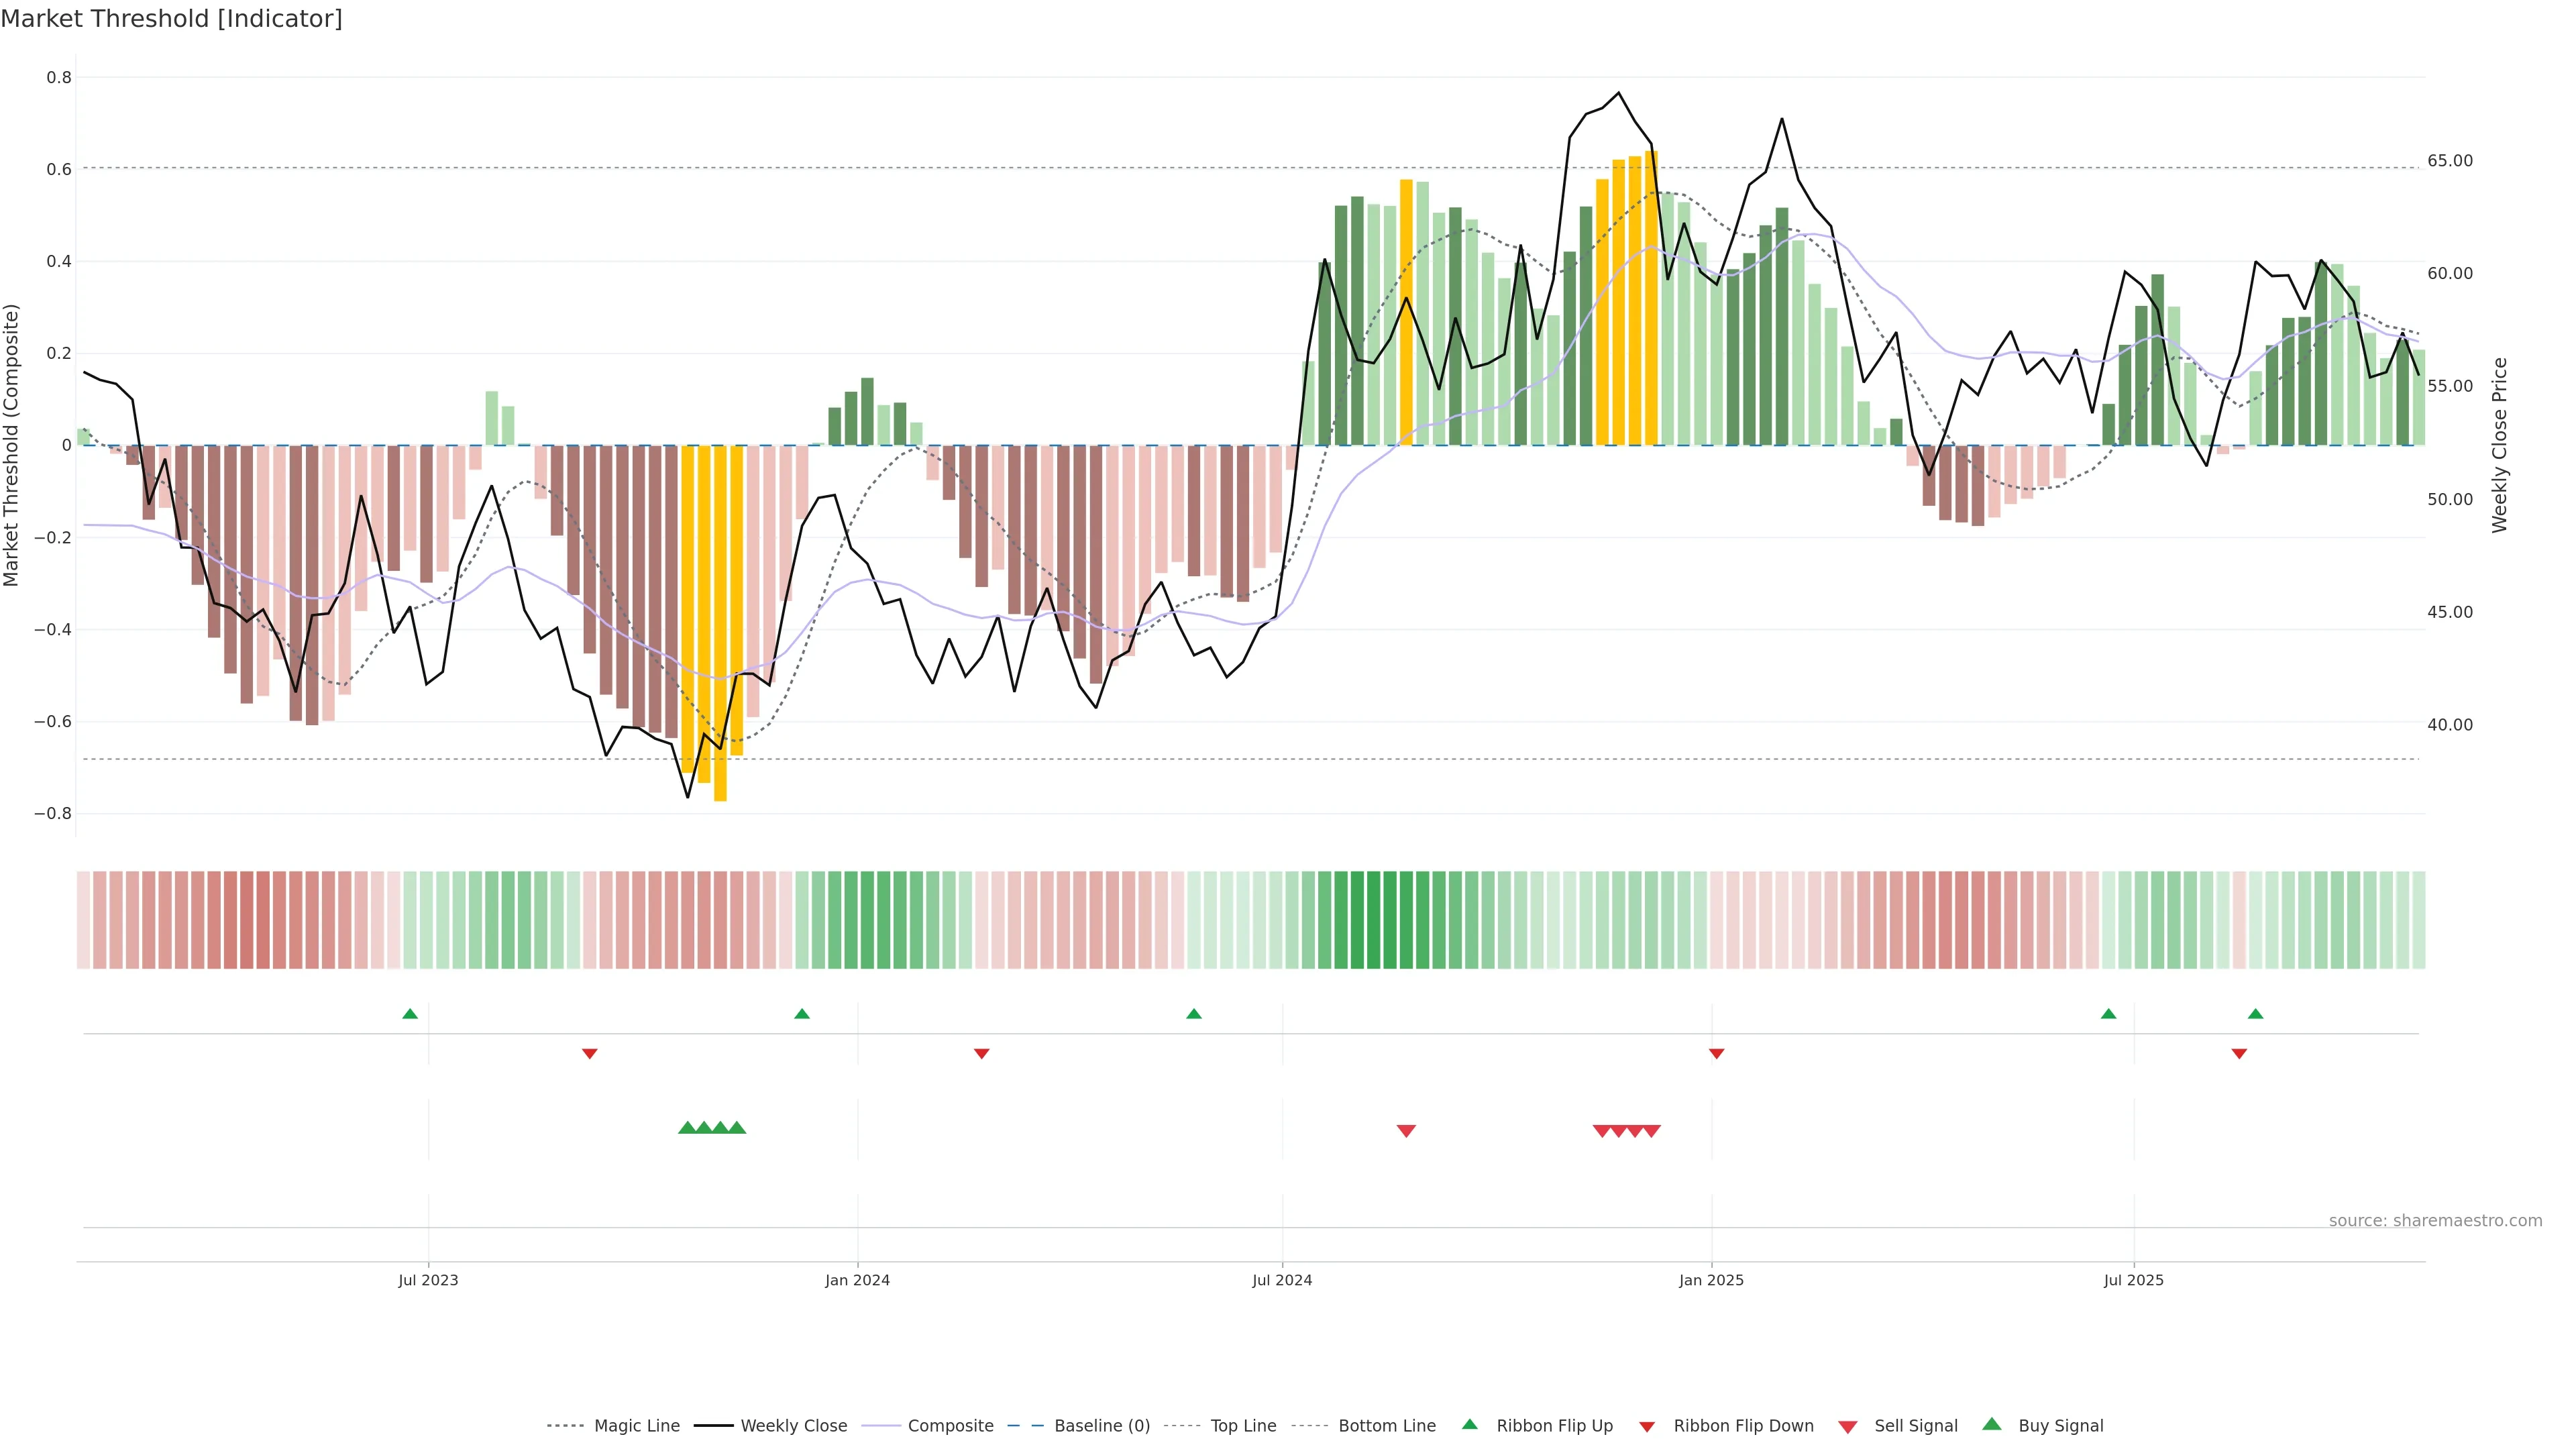This screenshot has width=2576, height=1449.
Task: Toggle Weekly Close legend entry
Action: point(793,1426)
